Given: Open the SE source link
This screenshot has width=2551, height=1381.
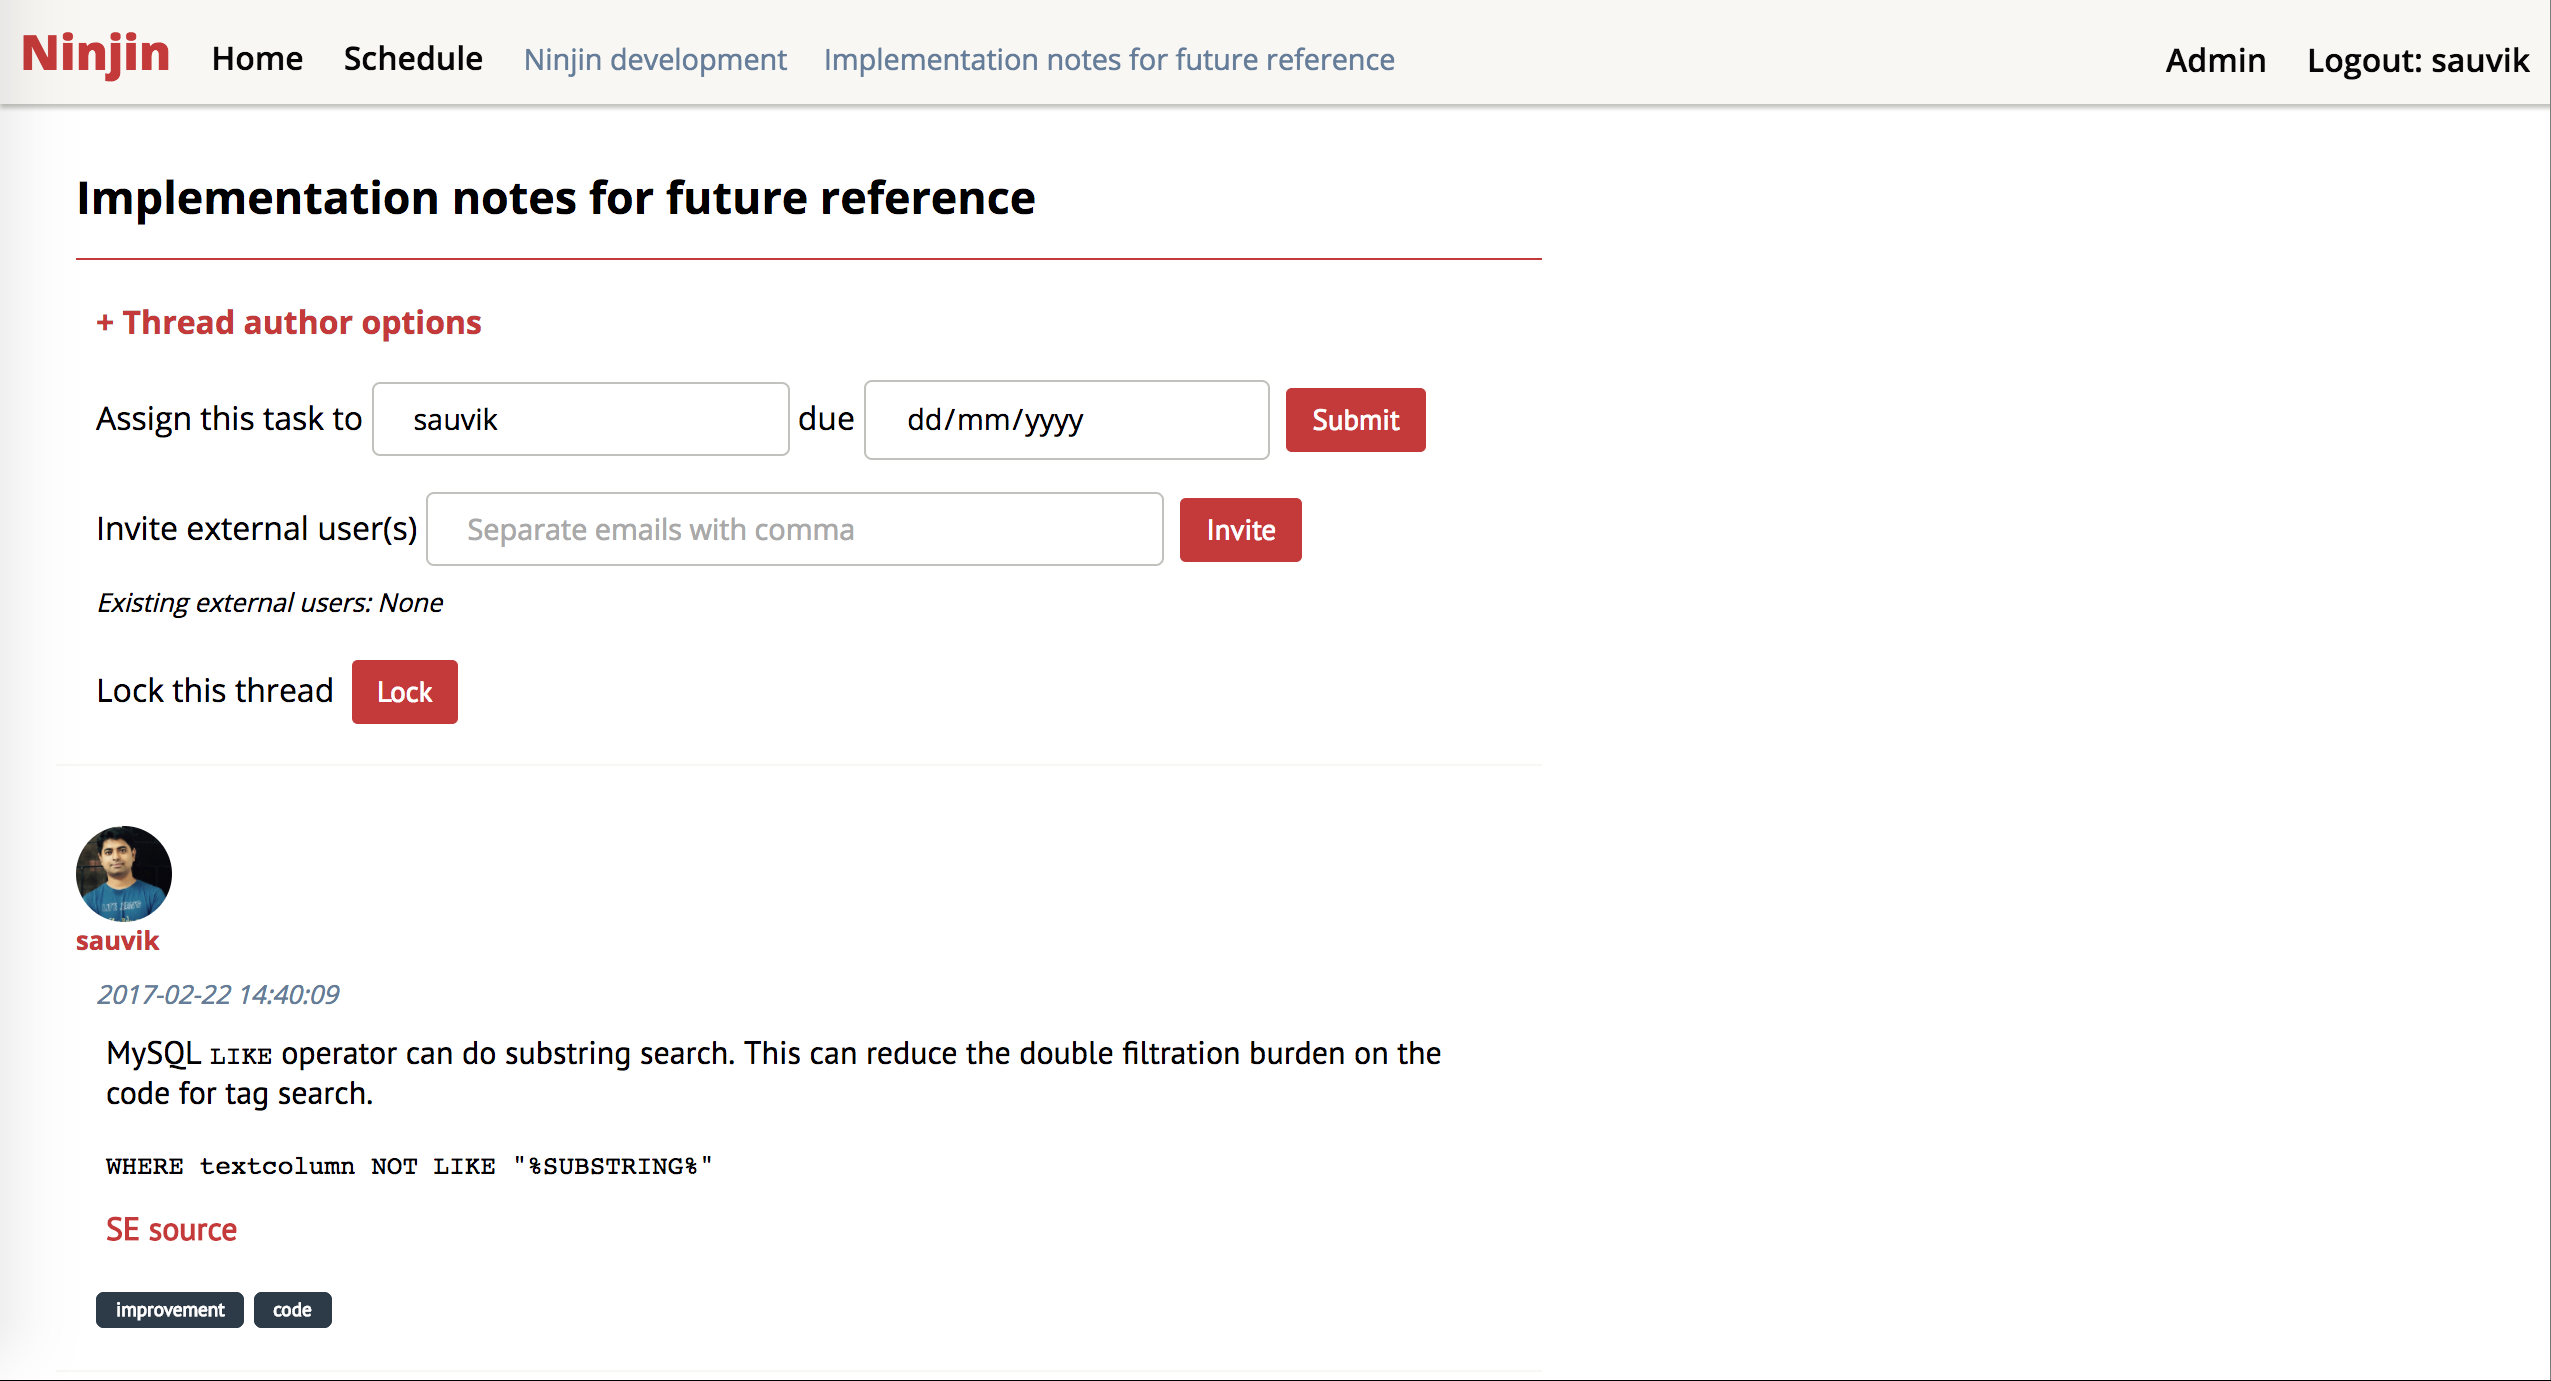Looking at the screenshot, I should coord(171,1229).
